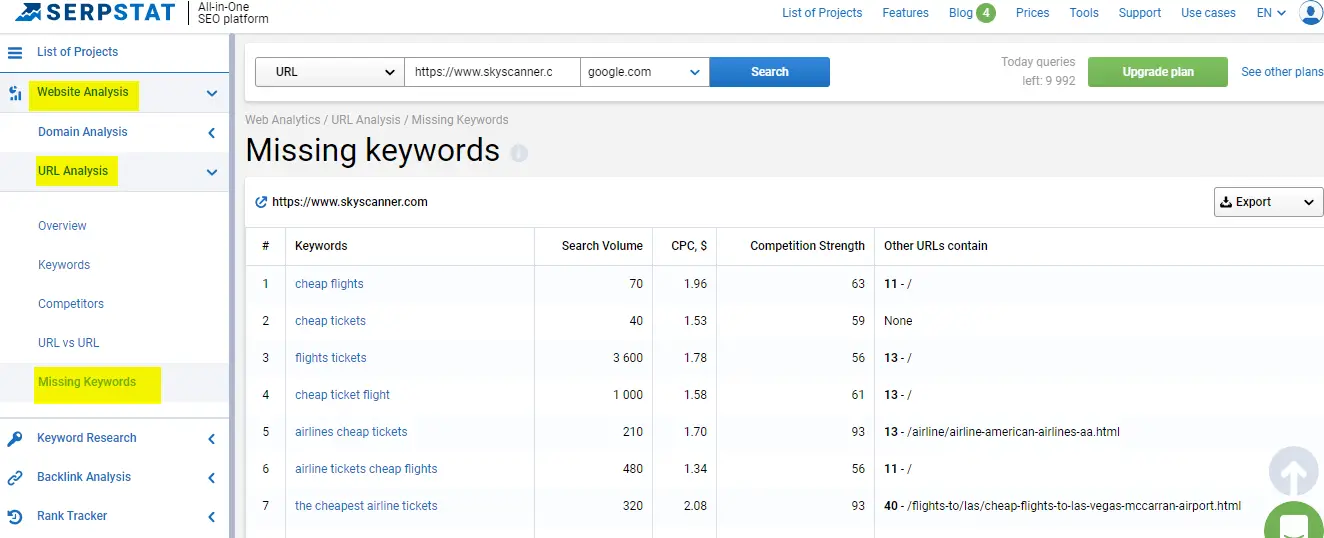Click the Rank Tracker history icon

point(15,517)
